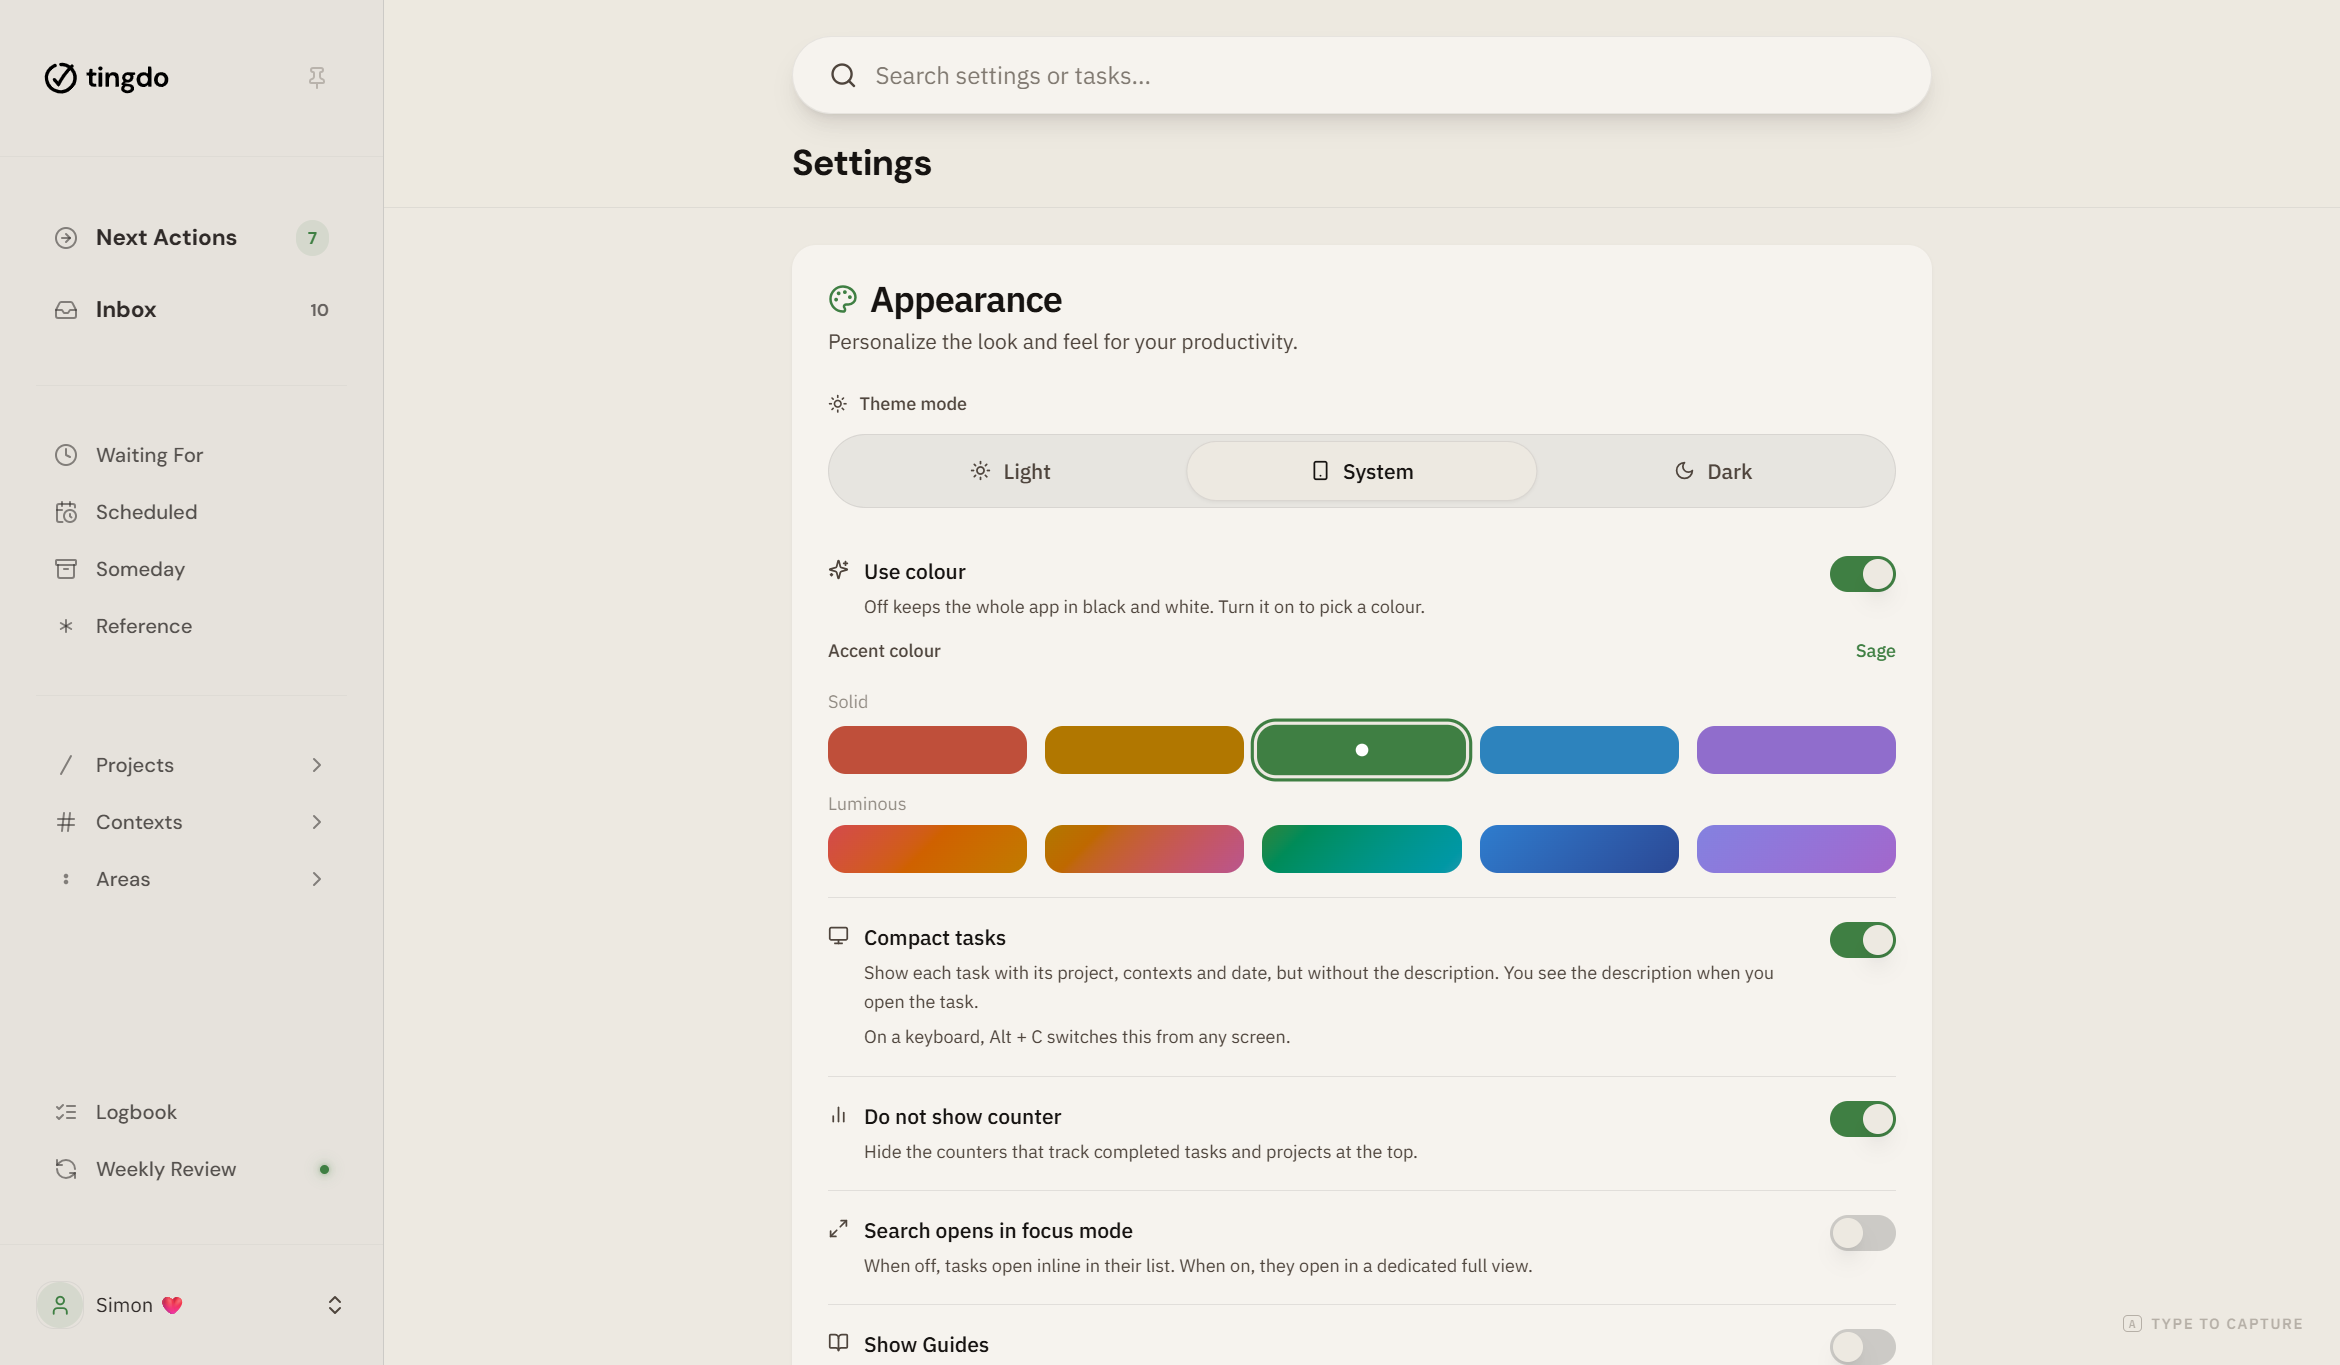Viewport: 2340px width, 1365px height.
Task: Click the Appearance palette icon
Action: coord(843,299)
